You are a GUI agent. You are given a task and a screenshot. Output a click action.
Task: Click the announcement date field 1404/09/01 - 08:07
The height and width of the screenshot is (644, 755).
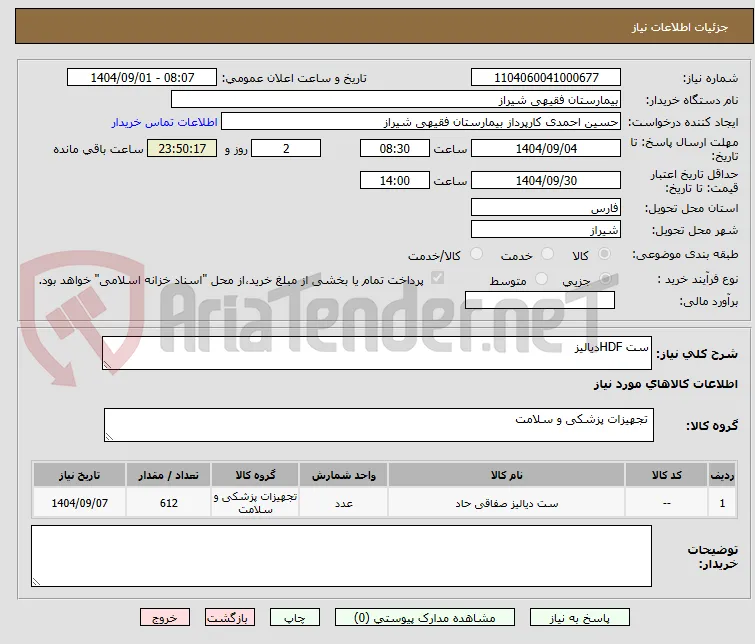(x=142, y=78)
